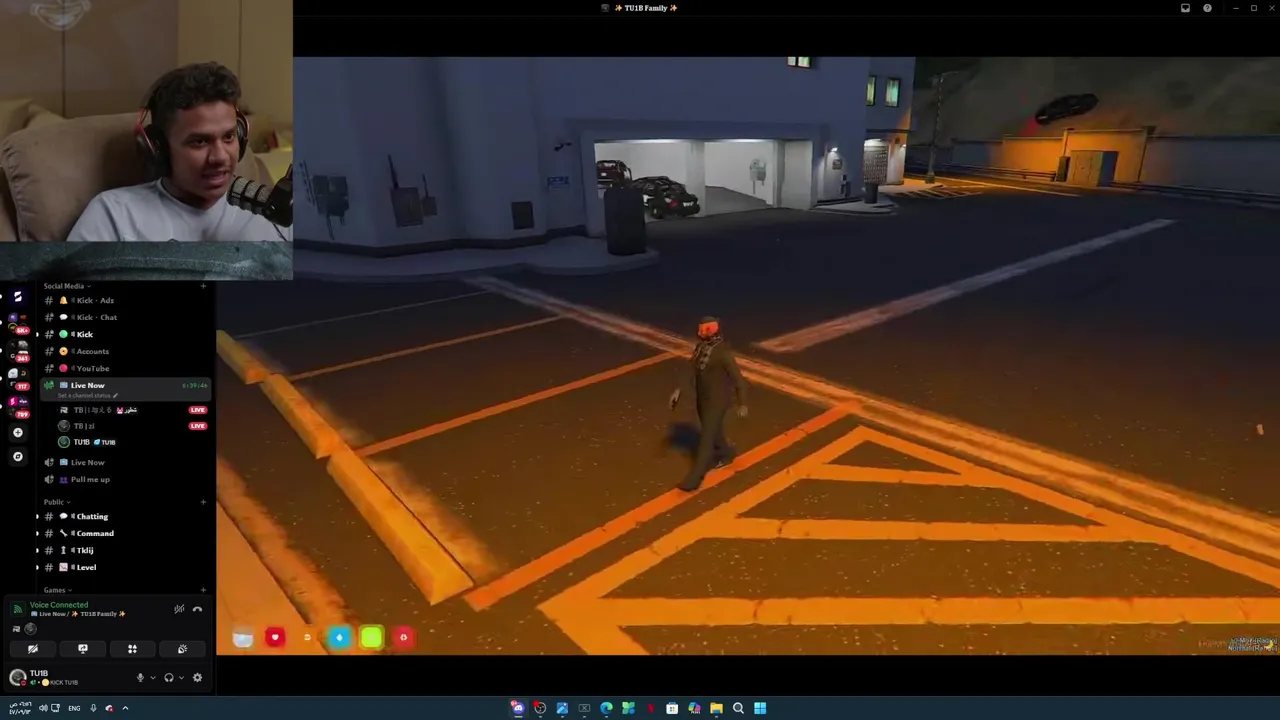Show hidden system tray icons
The image size is (1280, 720).
point(125,708)
